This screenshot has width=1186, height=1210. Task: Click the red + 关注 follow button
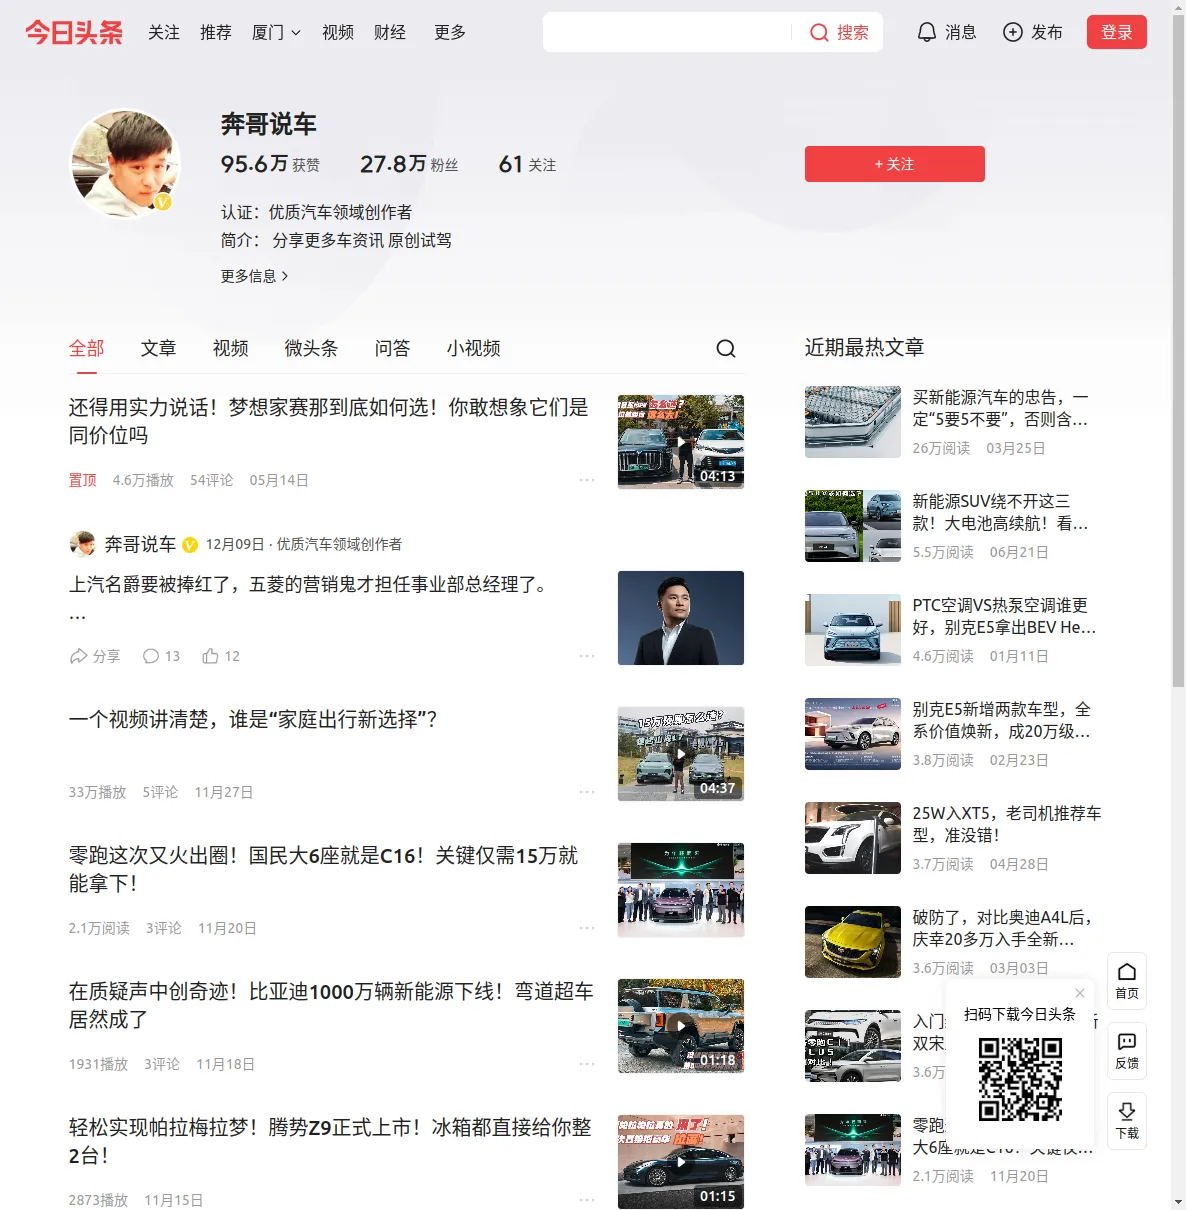pyautogui.click(x=895, y=164)
